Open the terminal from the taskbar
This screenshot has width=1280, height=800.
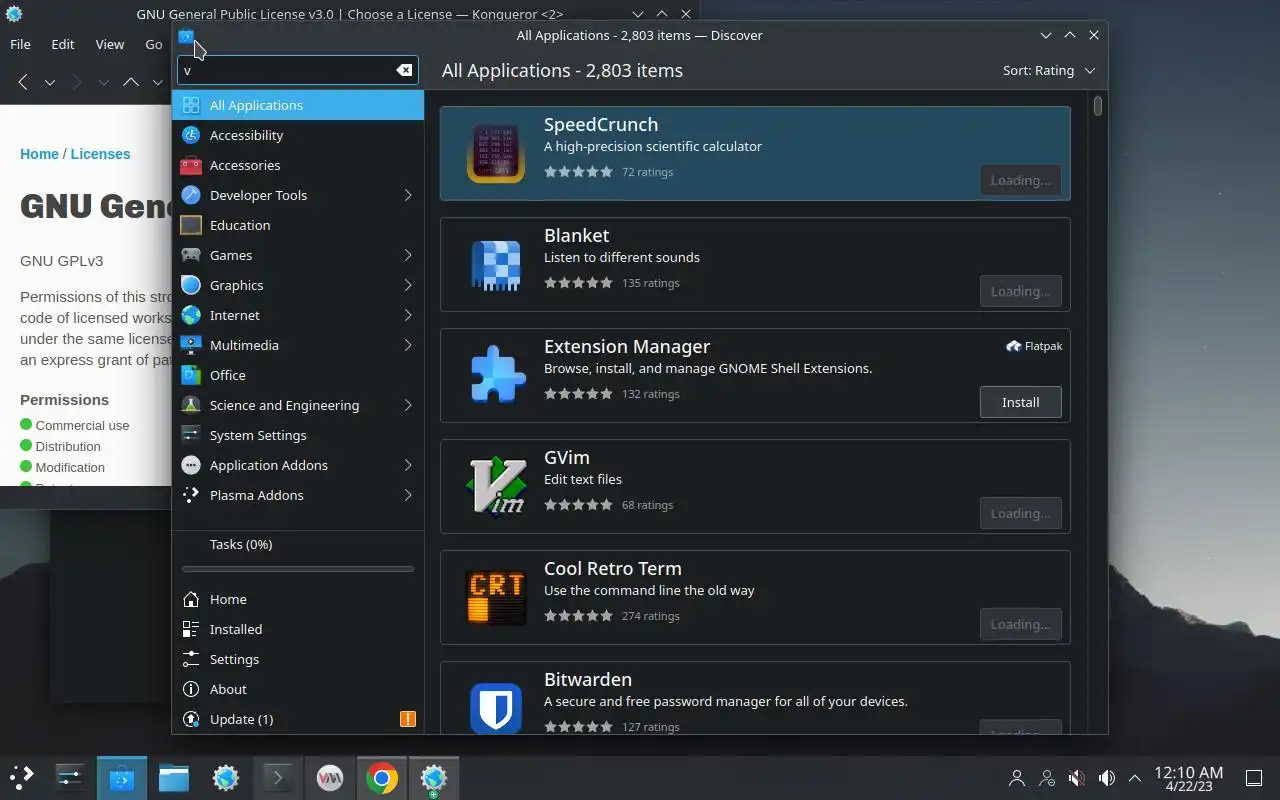click(x=277, y=777)
